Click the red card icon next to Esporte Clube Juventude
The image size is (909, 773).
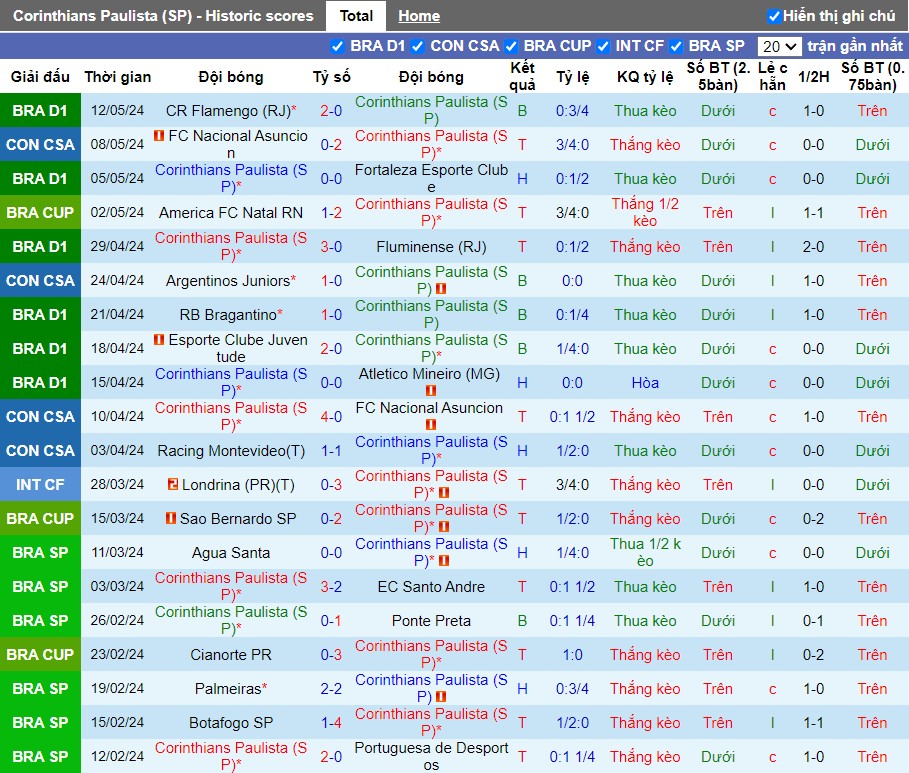(159, 340)
